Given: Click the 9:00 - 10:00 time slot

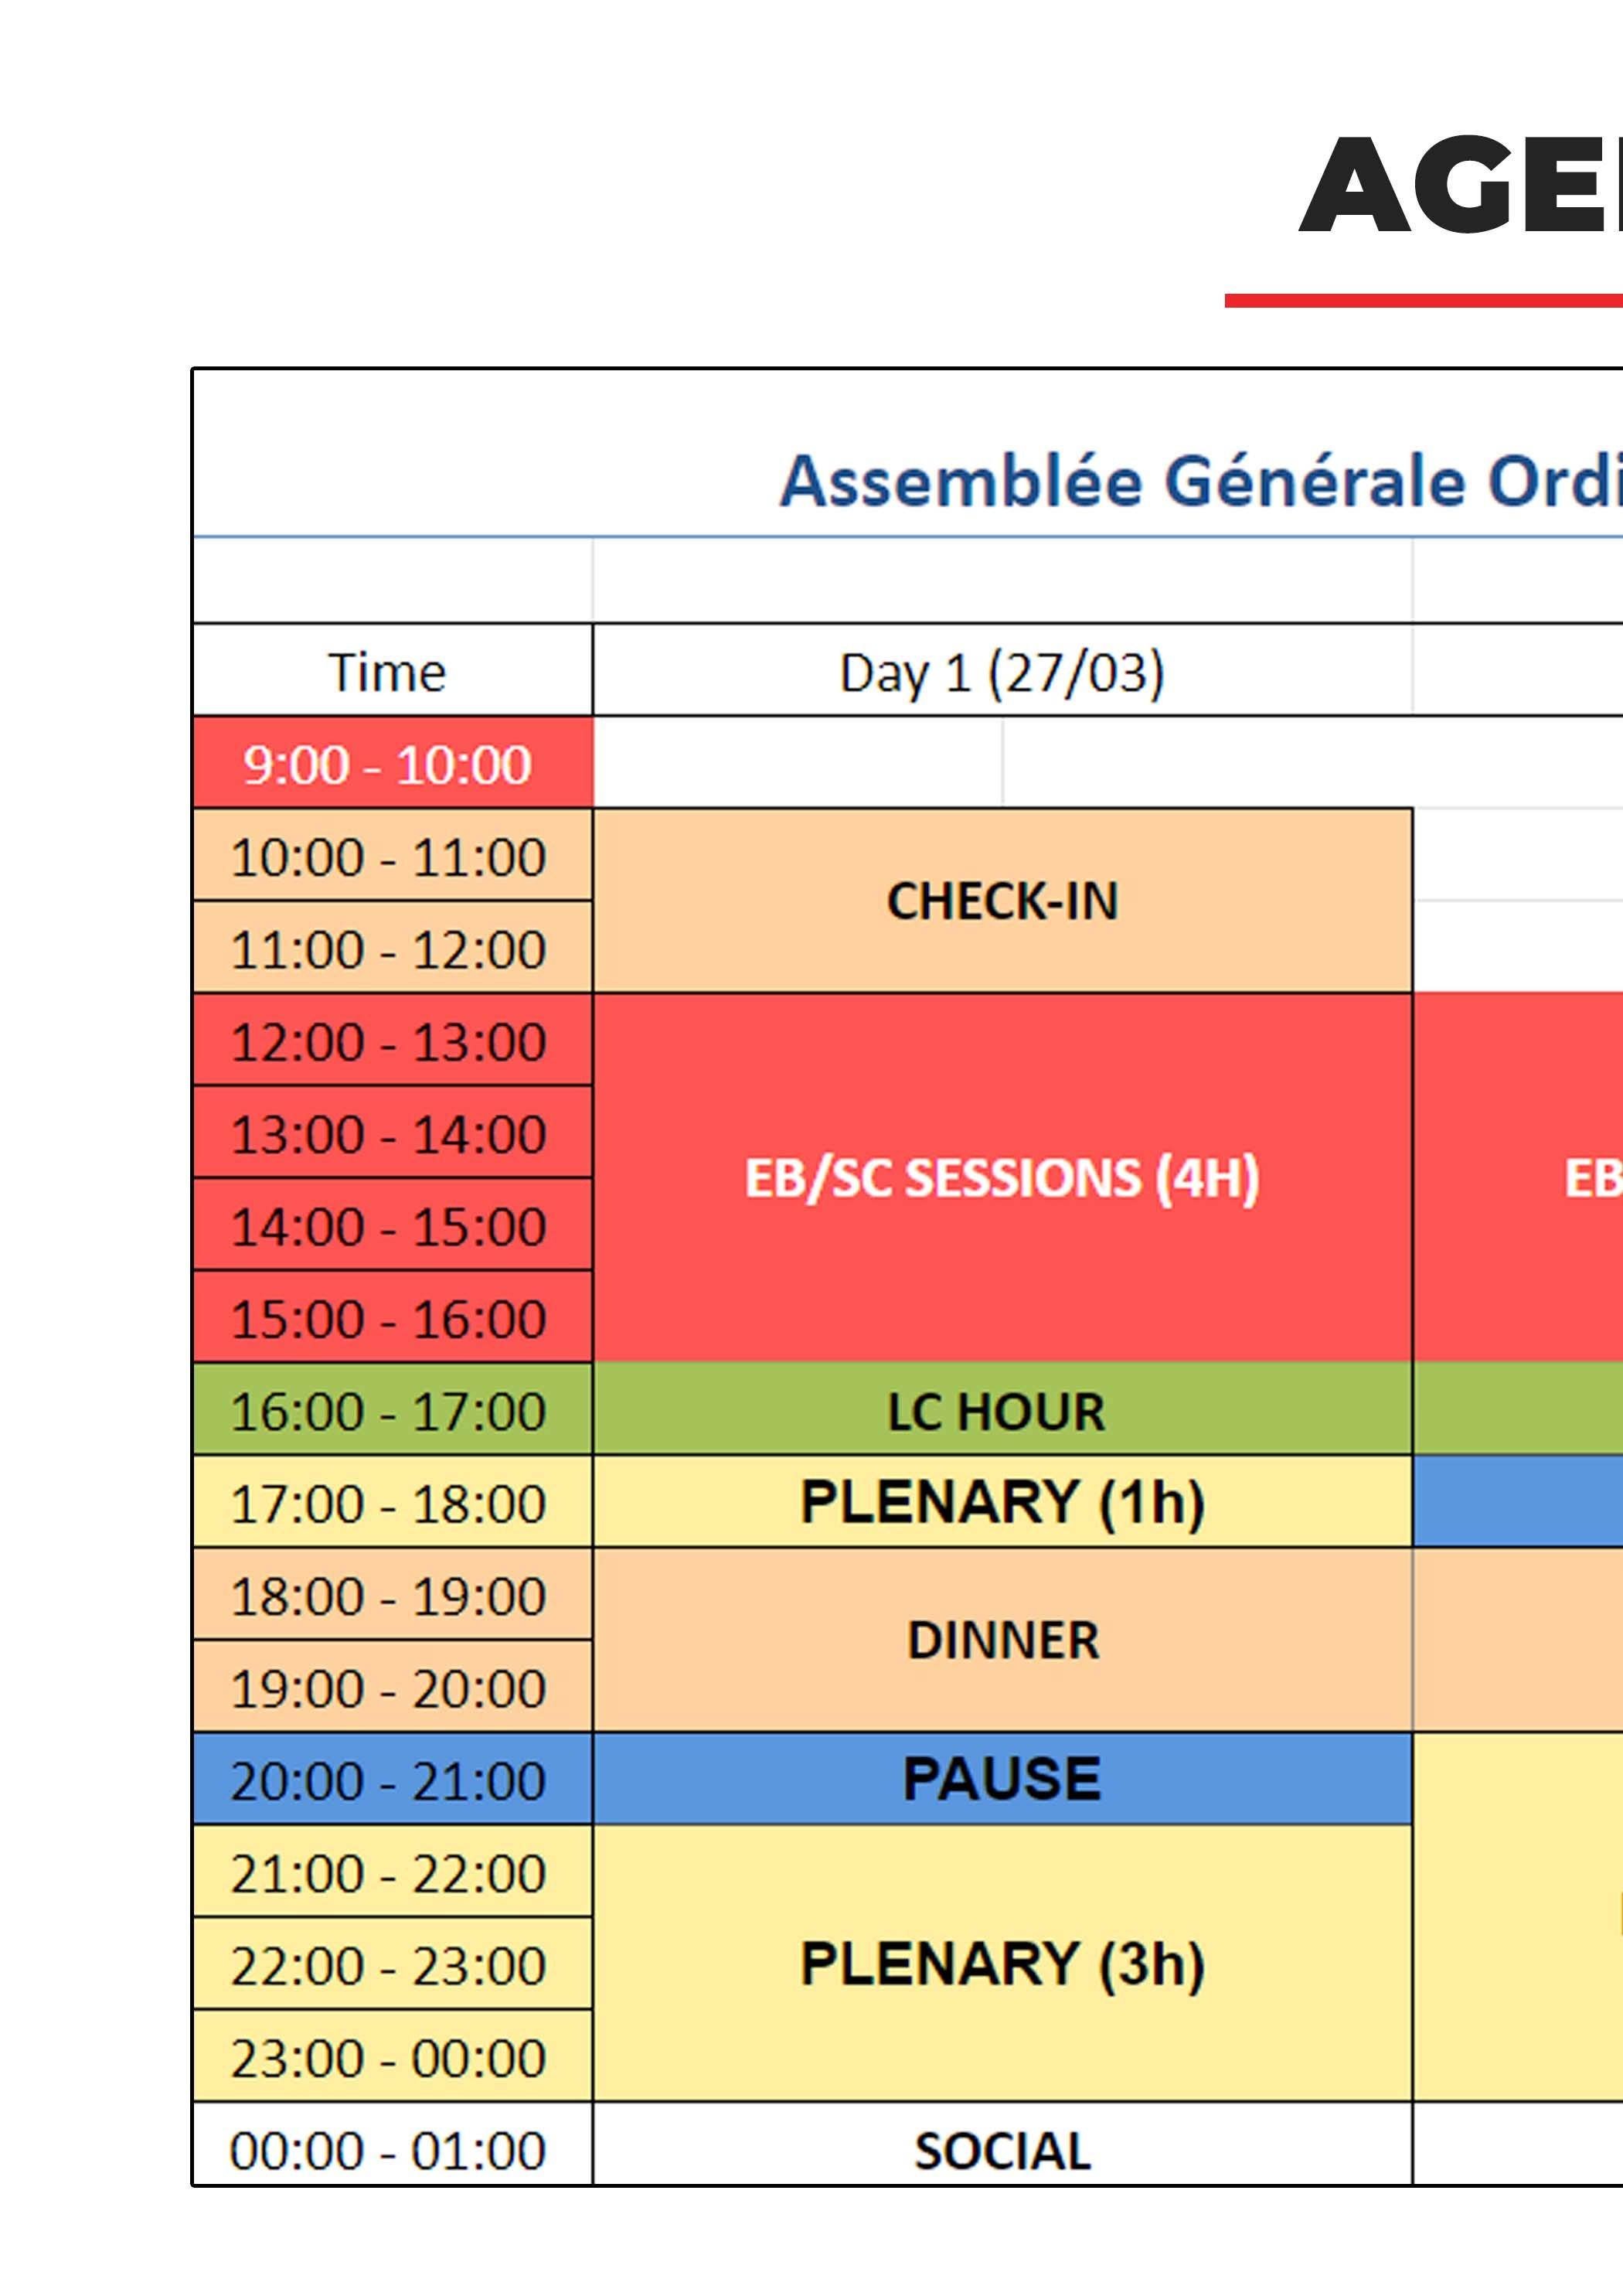Looking at the screenshot, I should coord(388,764).
